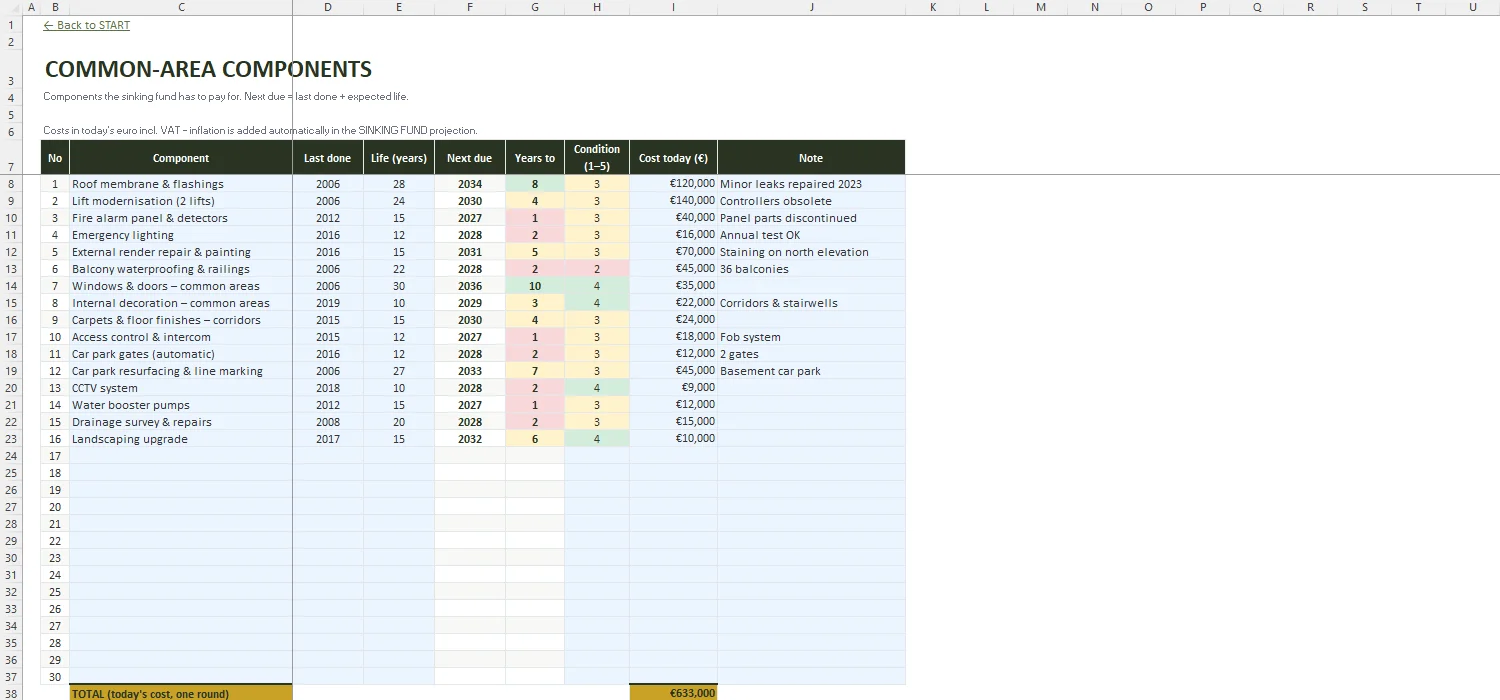Select column D header
Image resolution: width=1500 pixels, height=700 pixels.
[x=328, y=7]
